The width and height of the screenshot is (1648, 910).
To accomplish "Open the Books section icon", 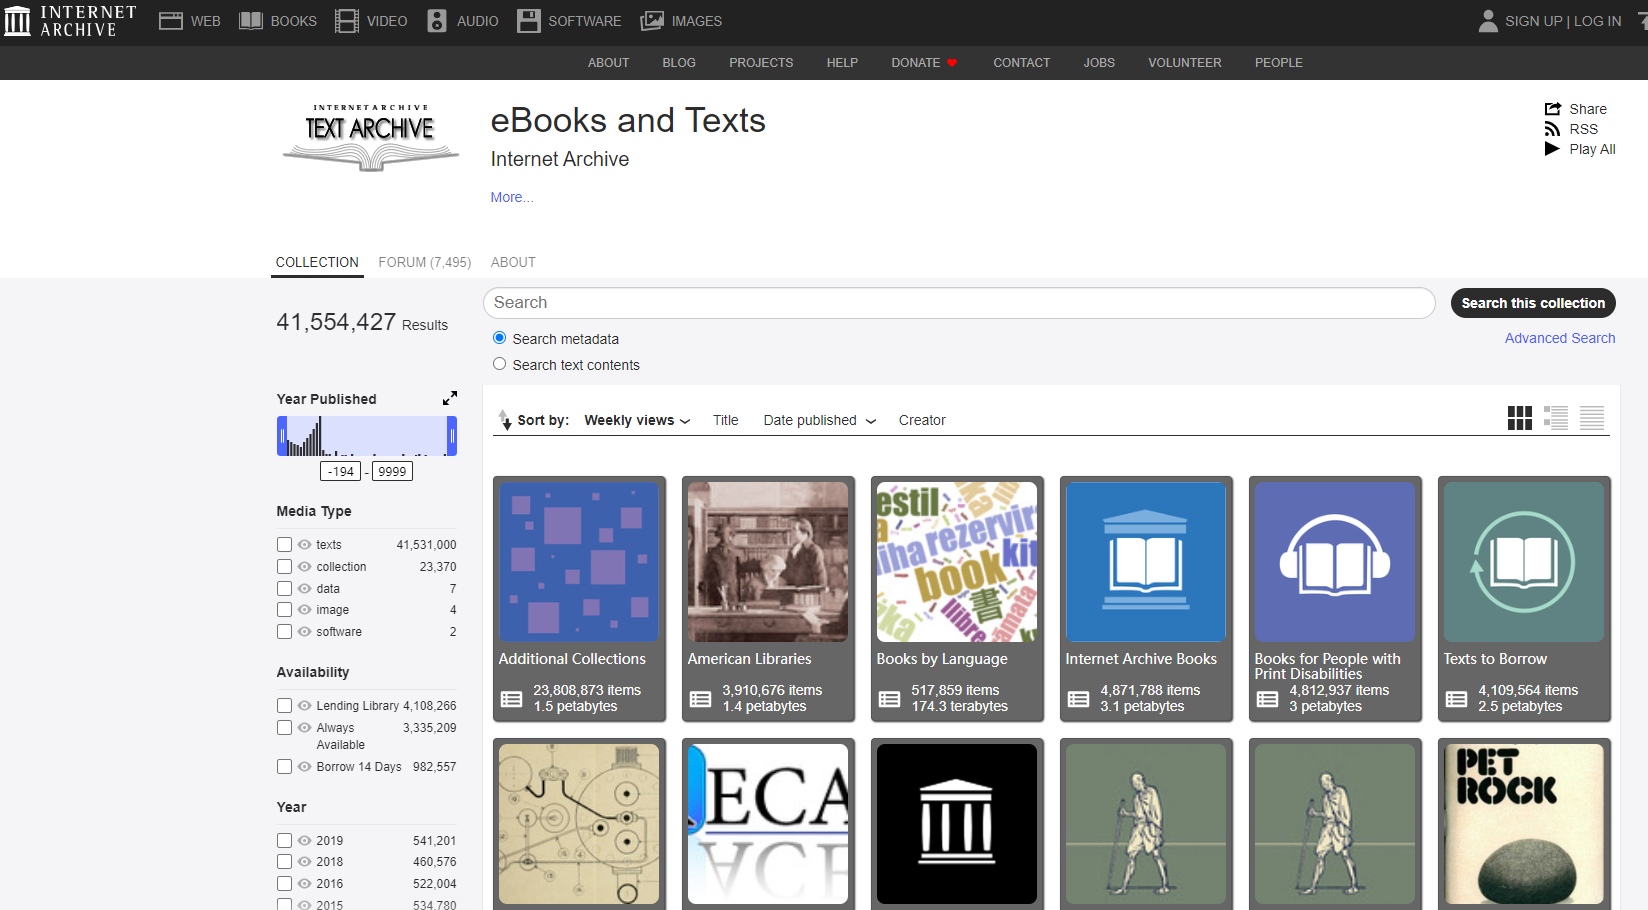I will point(251,21).
